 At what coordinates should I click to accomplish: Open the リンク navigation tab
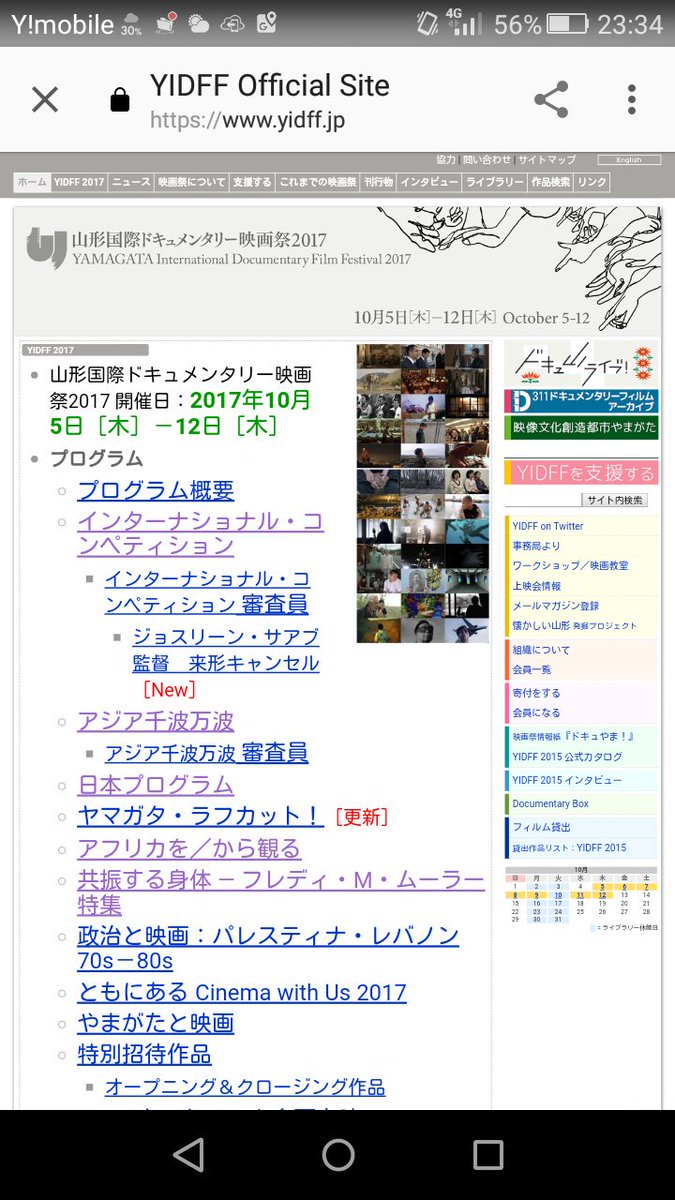[592, 182]
